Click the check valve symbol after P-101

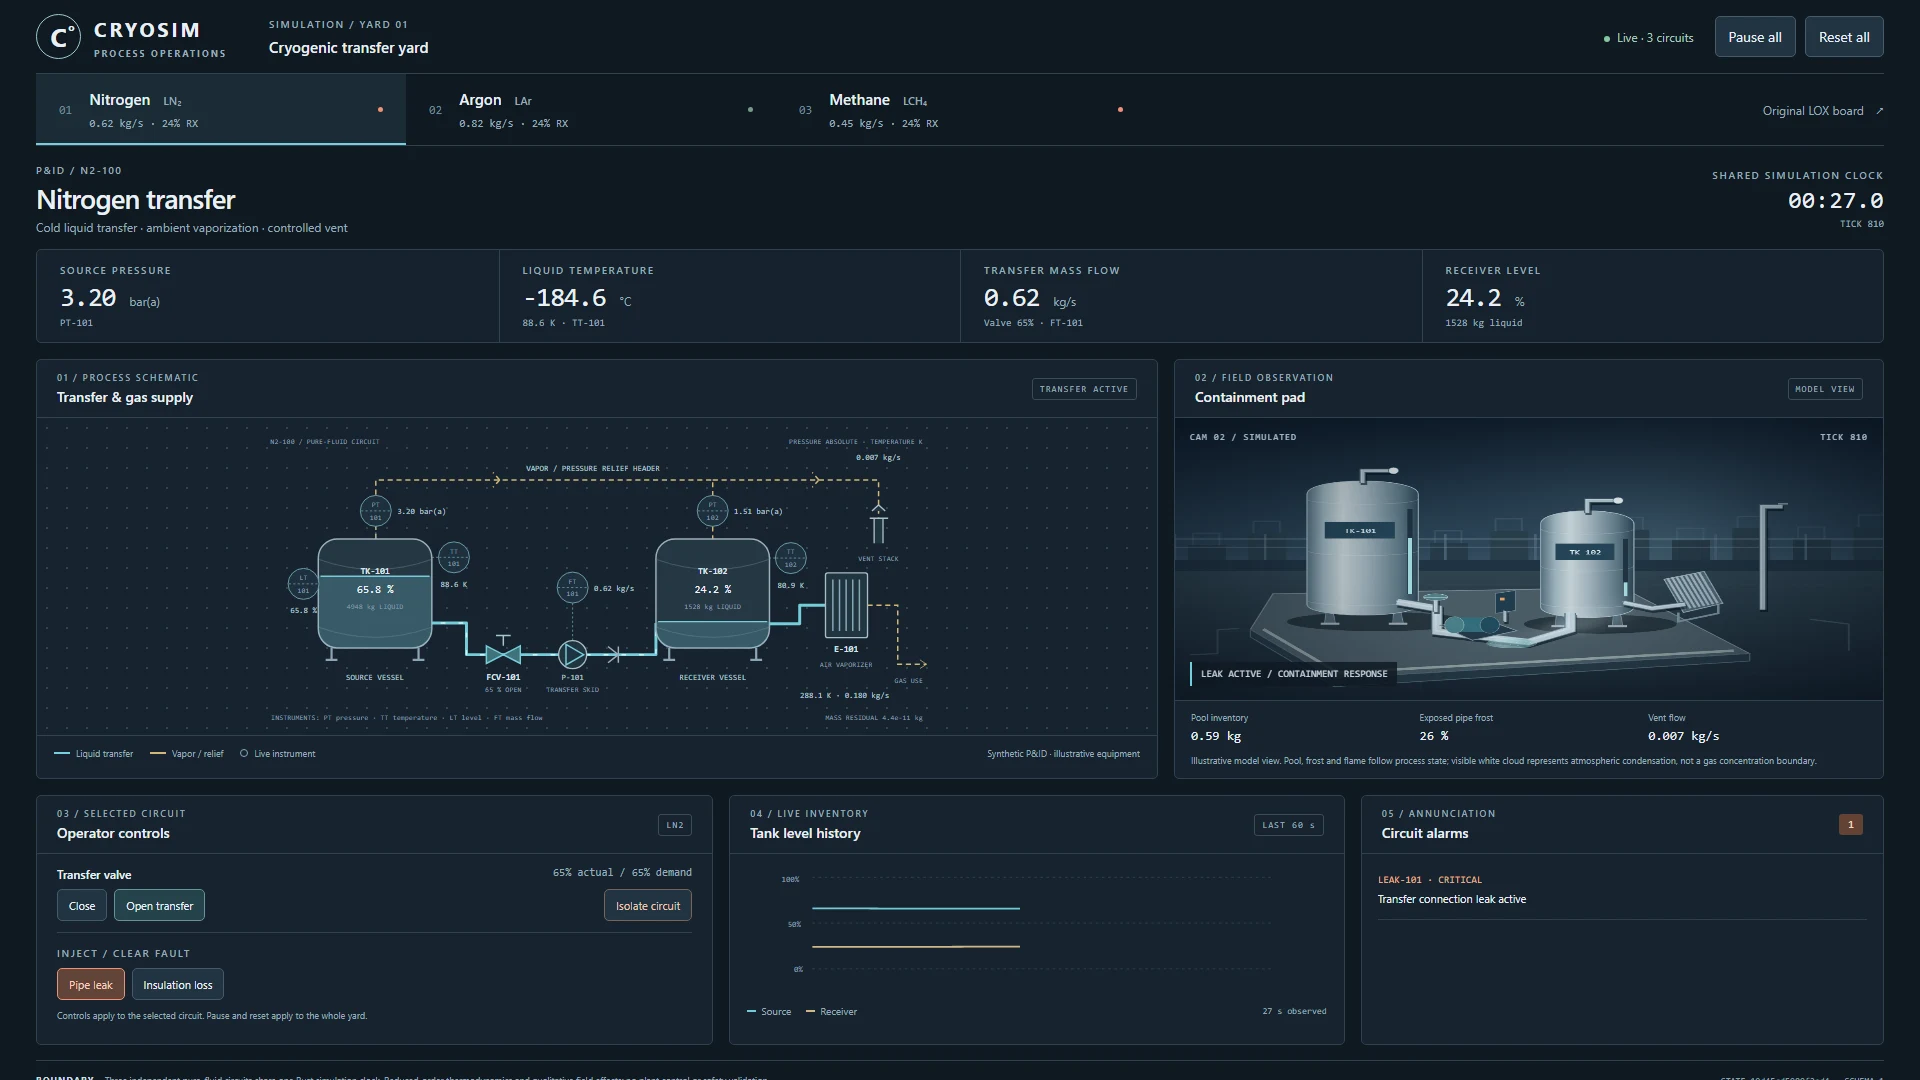(x=614, y=654)
